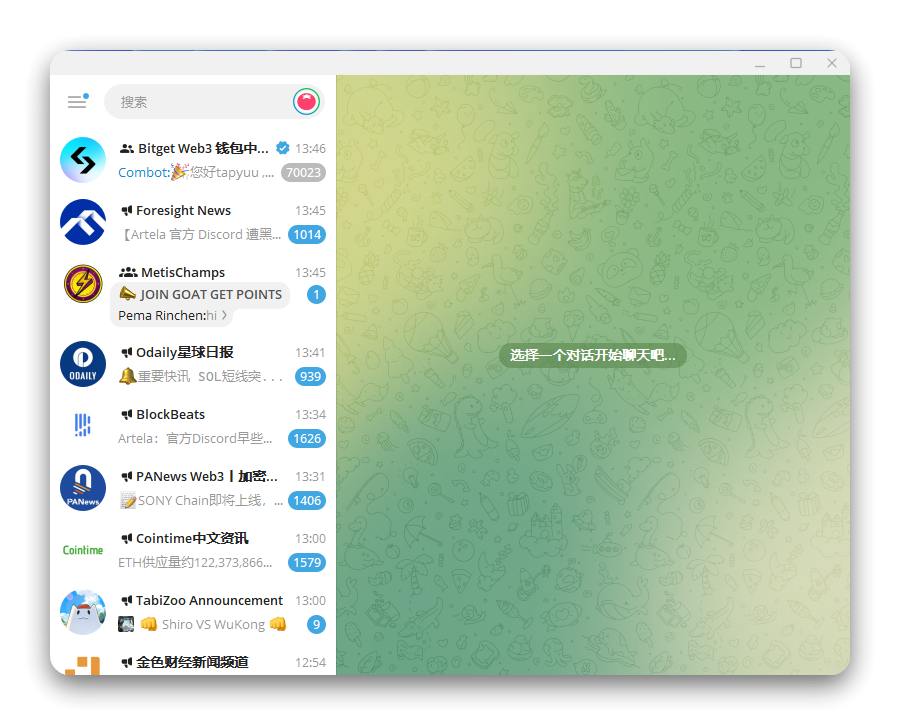Click the Foresight News channel avatar

pos(82,222)
